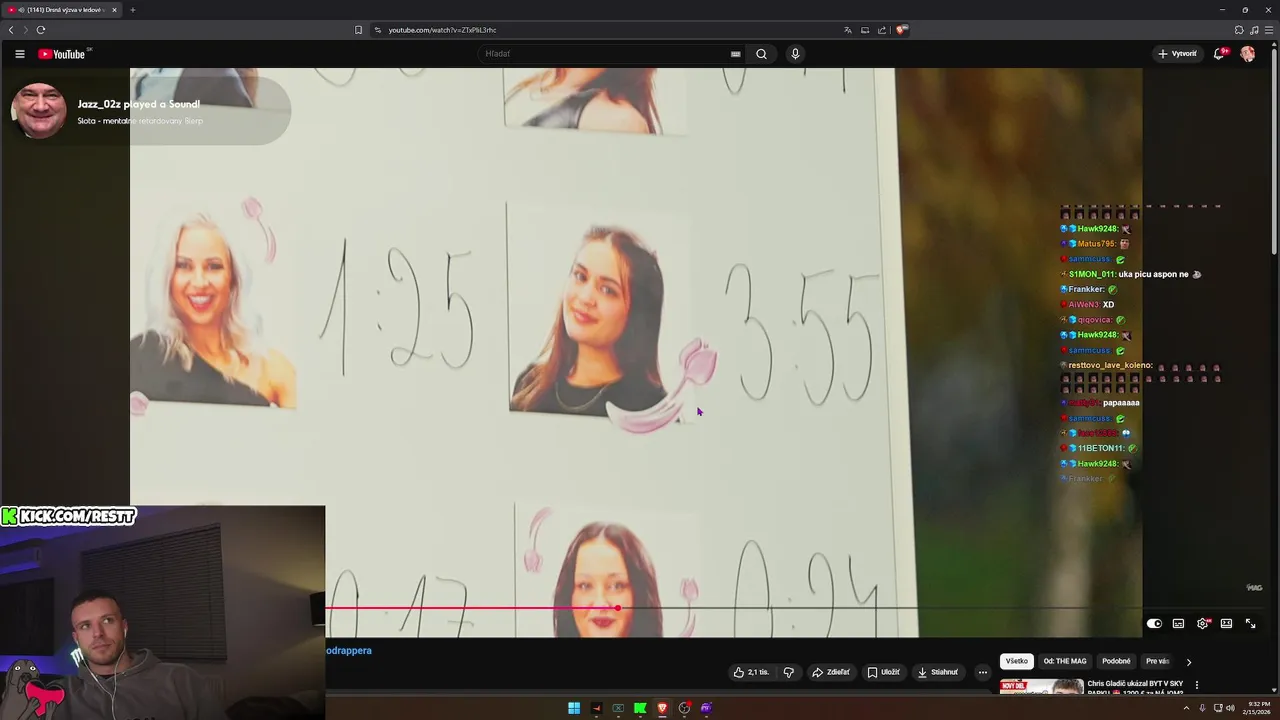This screenshot has width=1280, height=720.
Task: Open Brave browser from the taskbar
Action: [x=662, y=708]
